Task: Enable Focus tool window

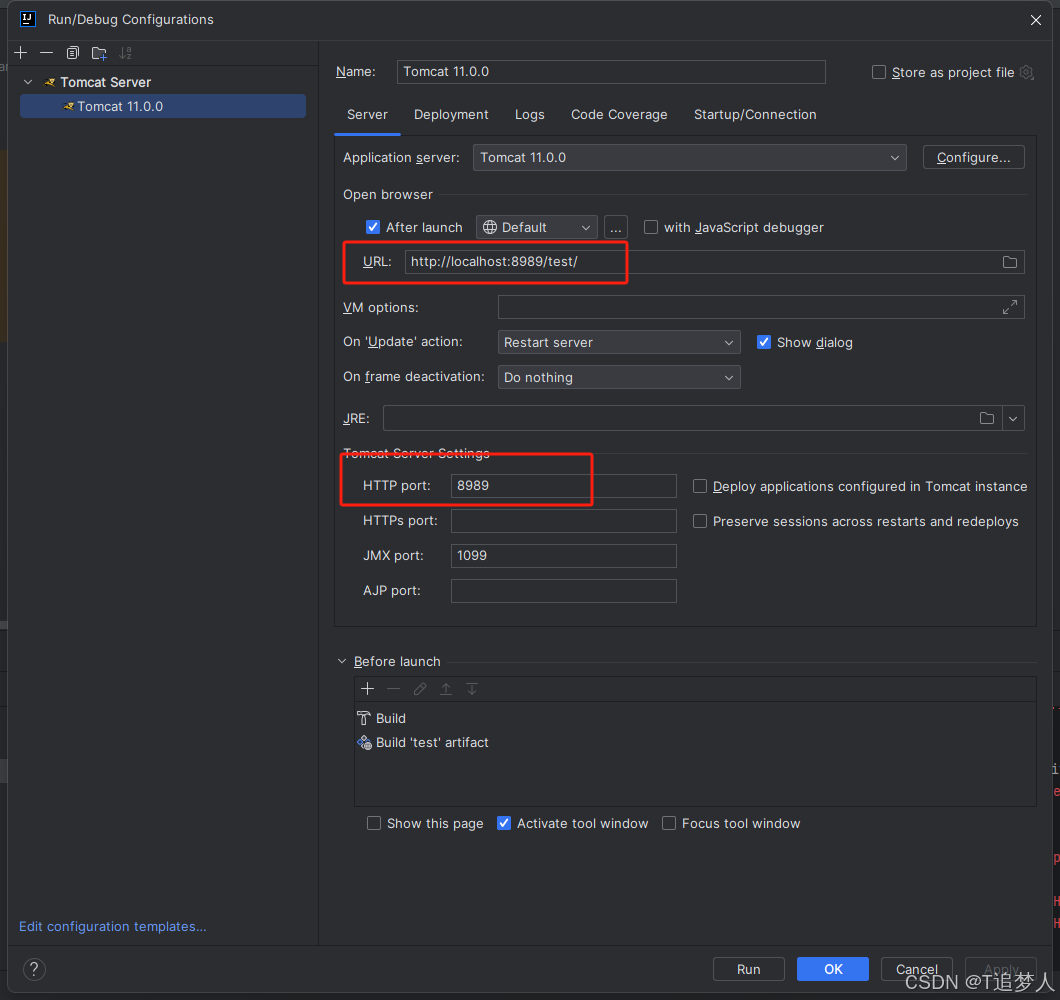Action: coord(669,823)
